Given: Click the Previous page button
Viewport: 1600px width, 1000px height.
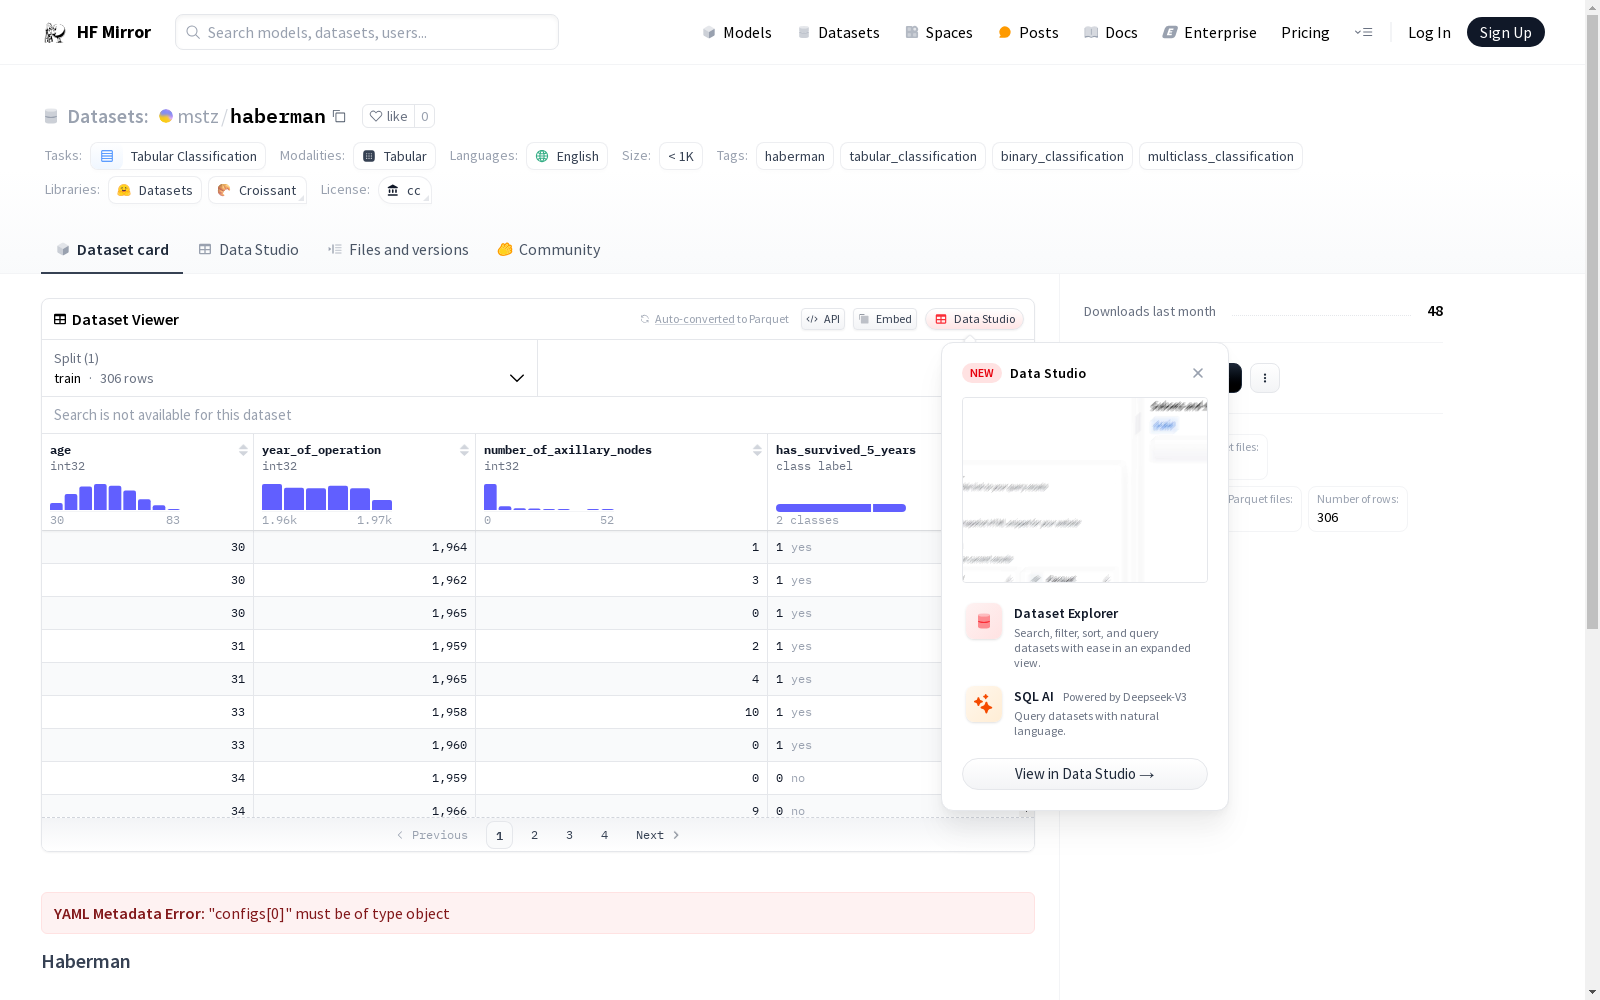Looking at the screenshot, I should [x=432, y=835].
